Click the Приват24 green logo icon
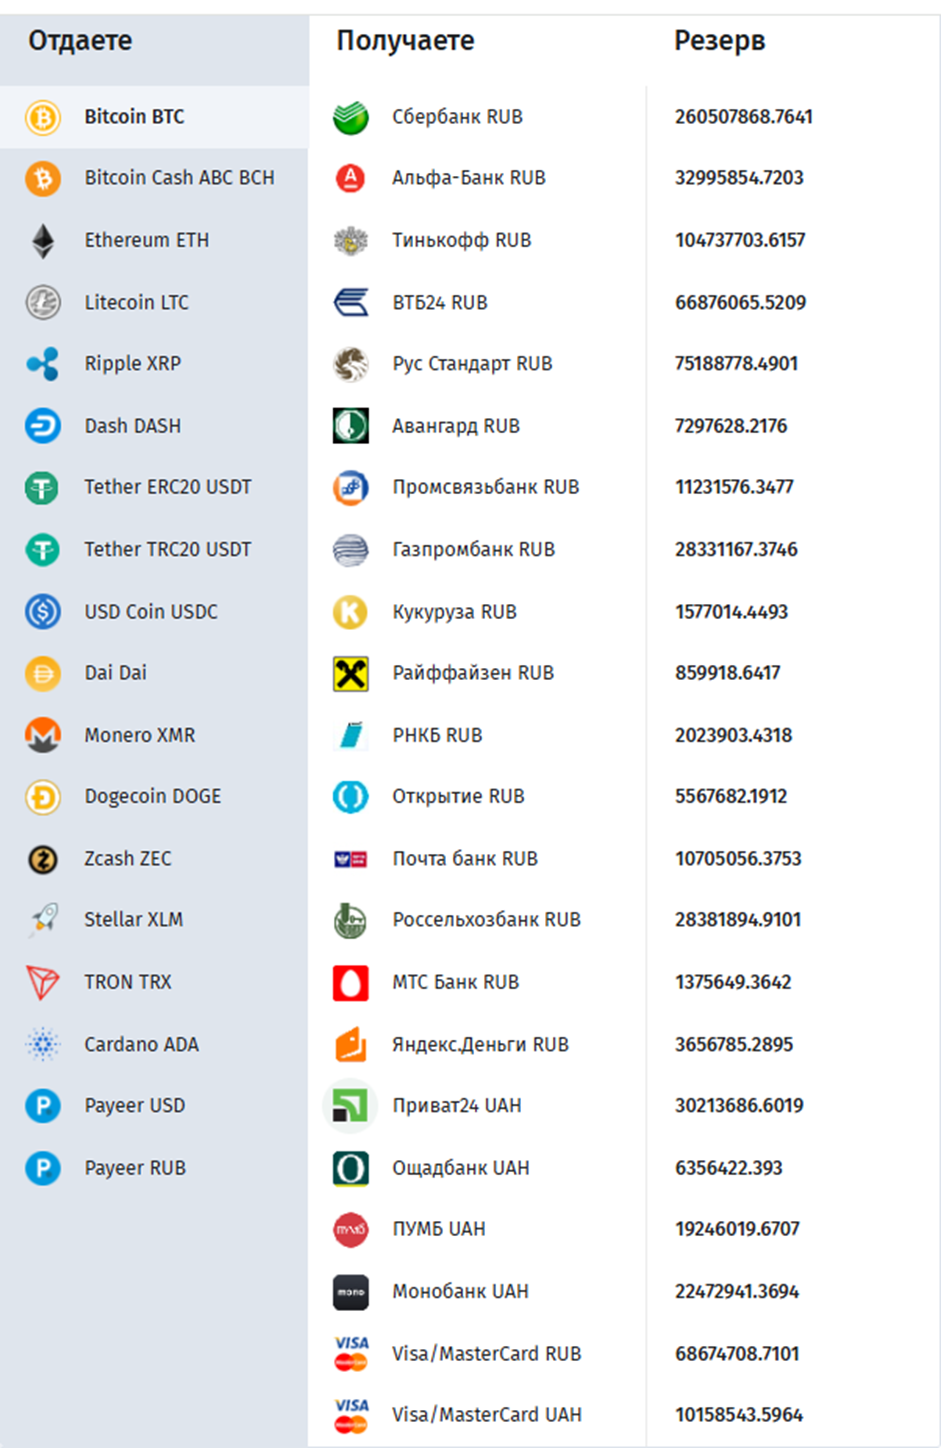This screenshot has height=1448, width=941. point(351,1106)
